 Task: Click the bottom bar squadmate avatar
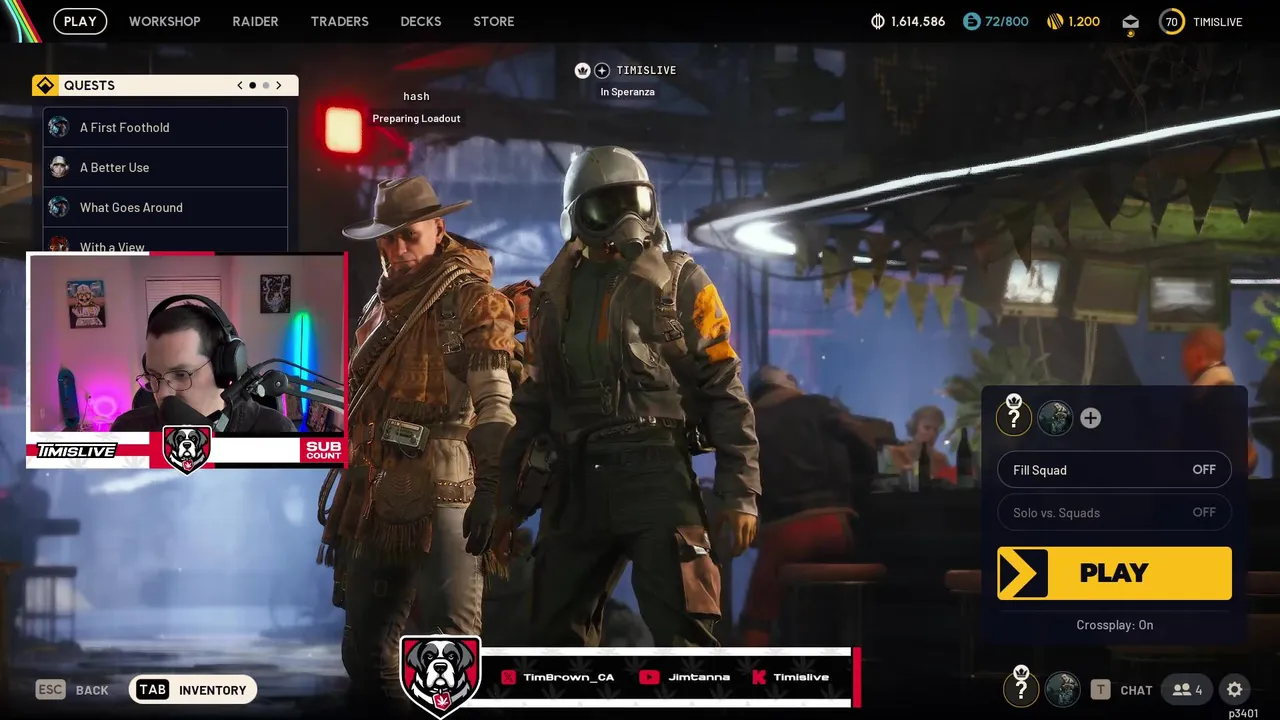(1062, 689)
